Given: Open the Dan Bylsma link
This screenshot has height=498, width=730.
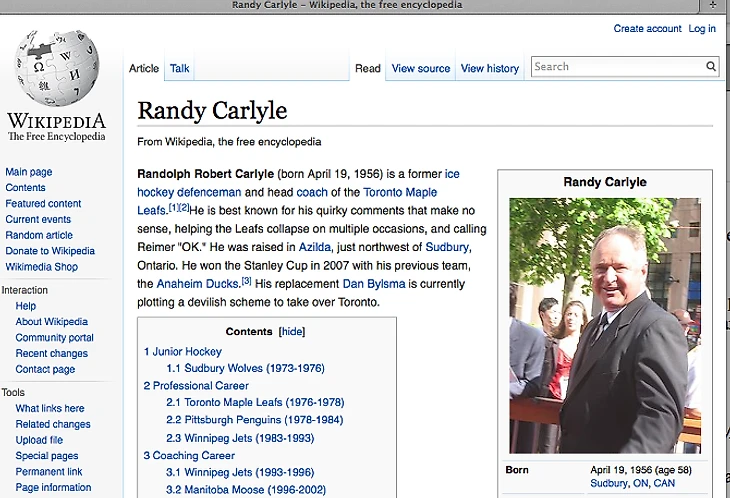Looking at the screenshot, I should 374,284.
